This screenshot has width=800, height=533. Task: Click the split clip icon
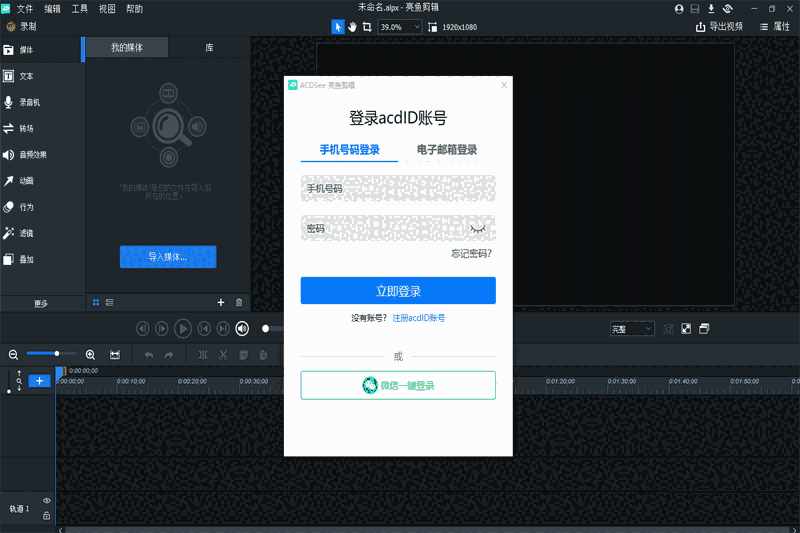pos(203,355)
